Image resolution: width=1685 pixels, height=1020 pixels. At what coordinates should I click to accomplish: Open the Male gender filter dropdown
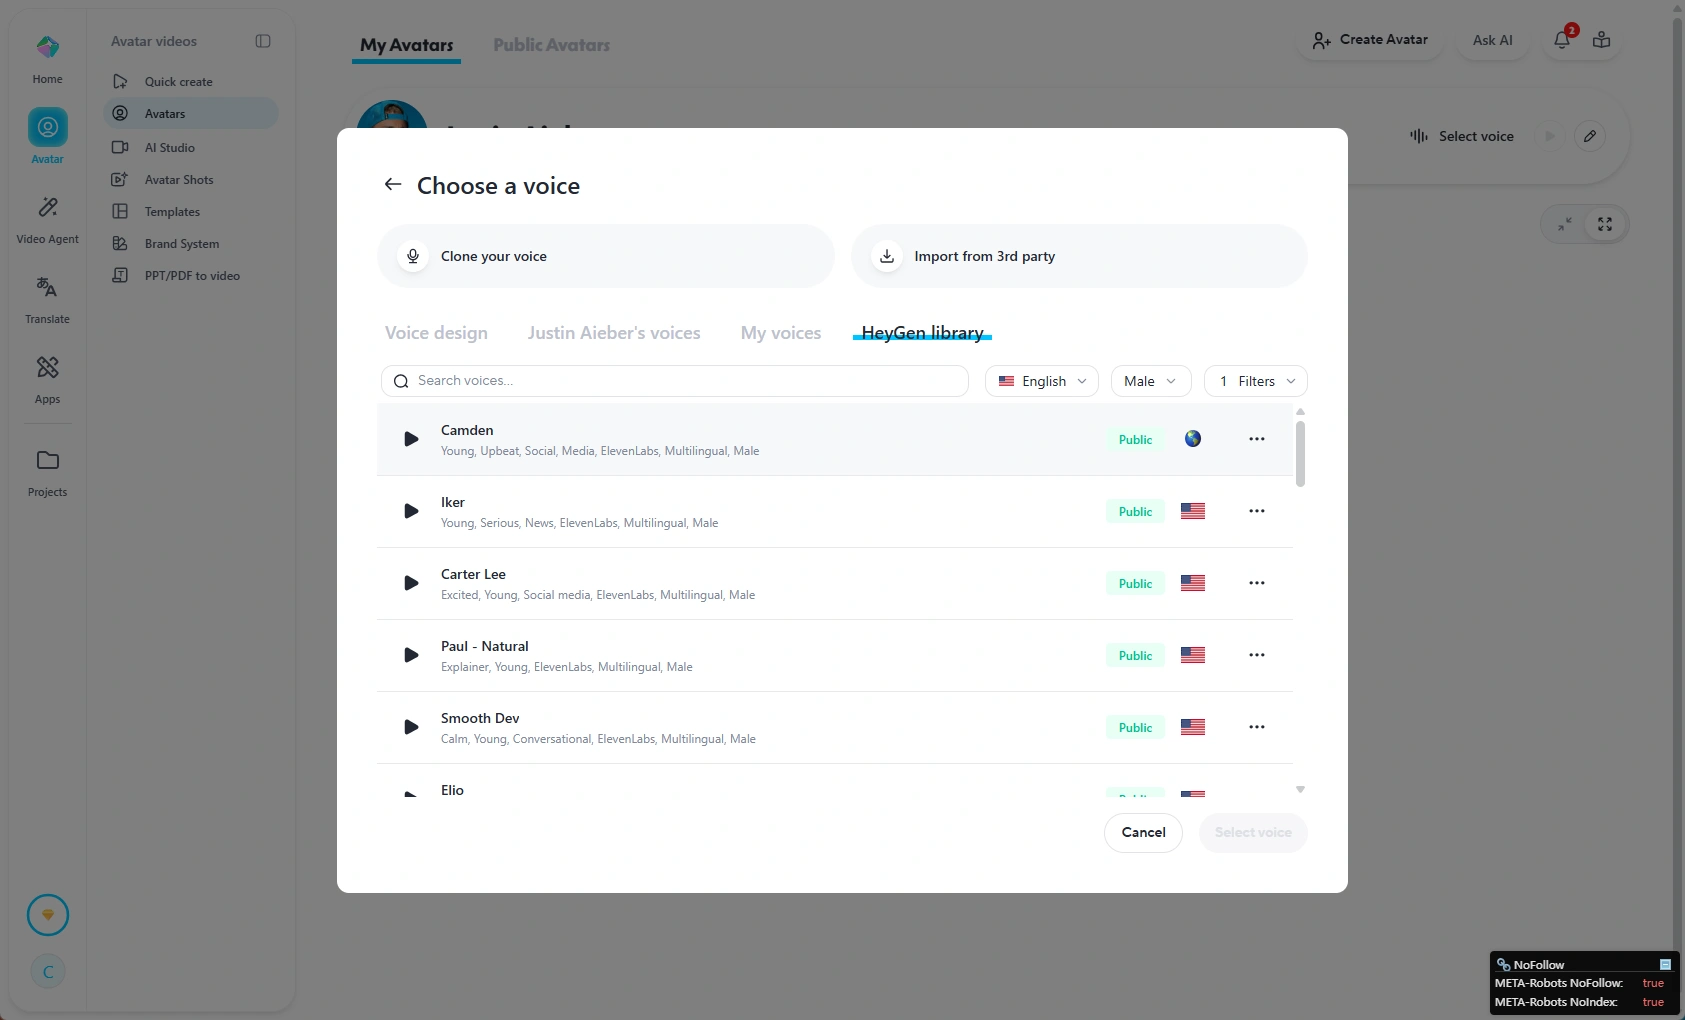click(1150, 381)
